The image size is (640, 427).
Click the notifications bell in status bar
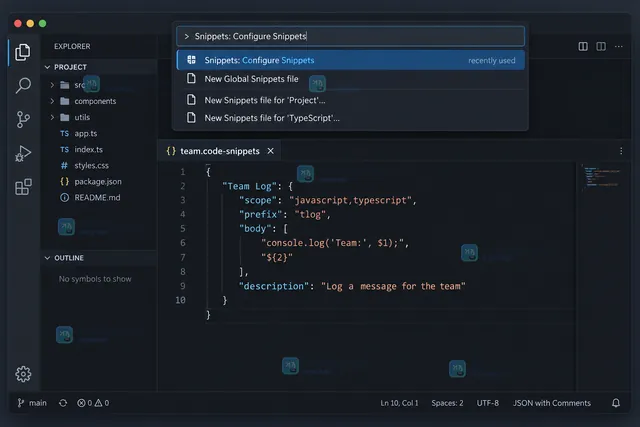(616, 403)
